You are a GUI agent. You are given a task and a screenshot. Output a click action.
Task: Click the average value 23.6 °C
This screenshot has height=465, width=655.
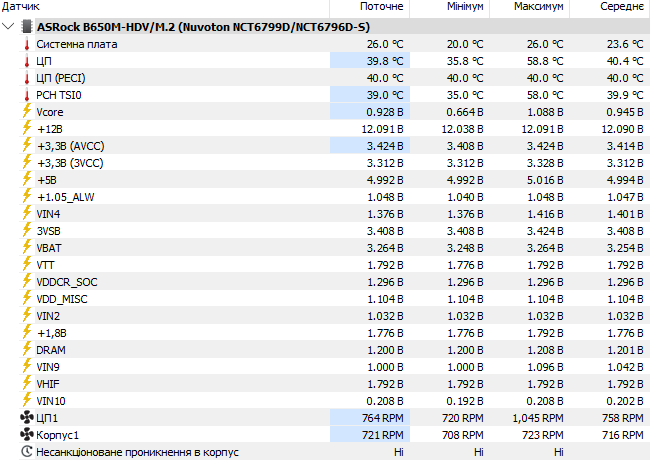(x=625, y=44)
